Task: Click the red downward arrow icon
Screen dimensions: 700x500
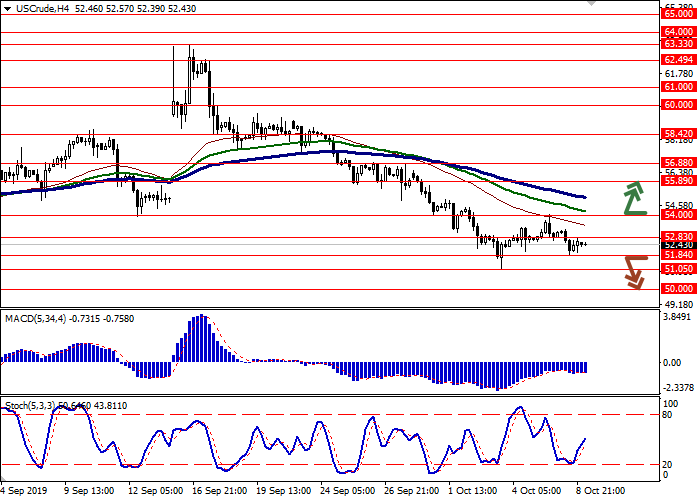Action: click(634, 271)
